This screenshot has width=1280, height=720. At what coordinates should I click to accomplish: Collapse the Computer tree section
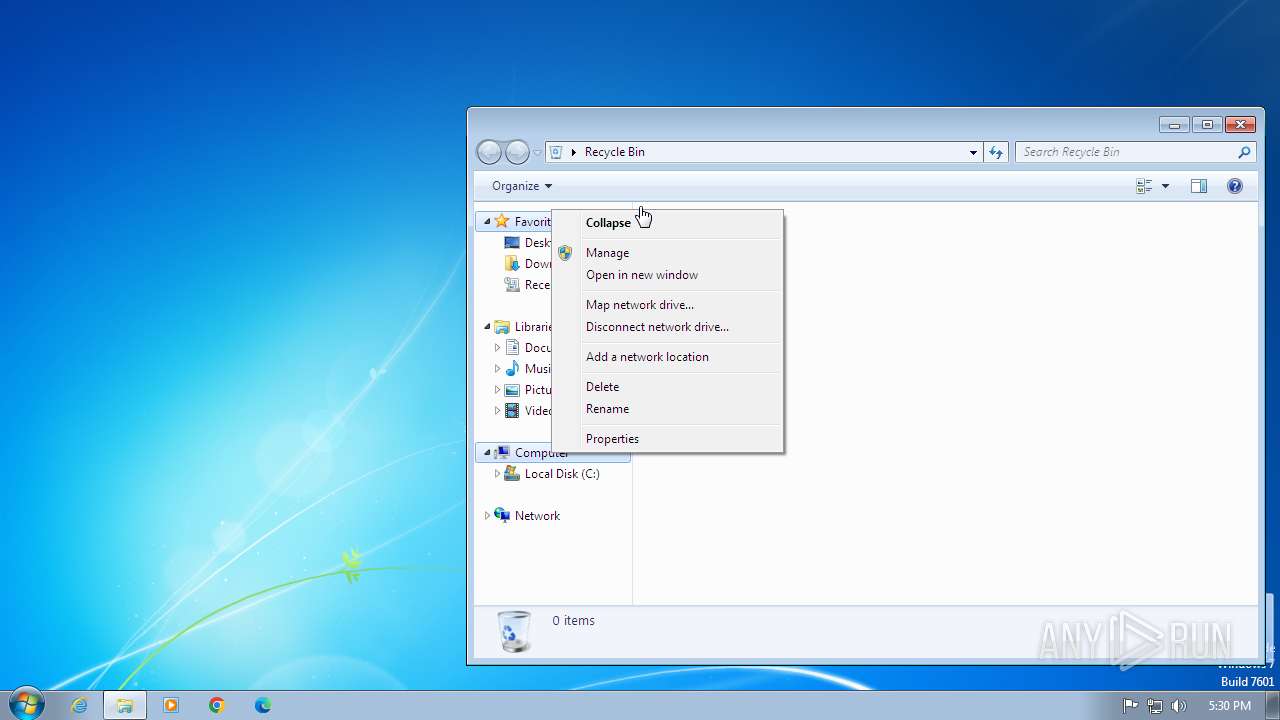click(x=487, y=453)
